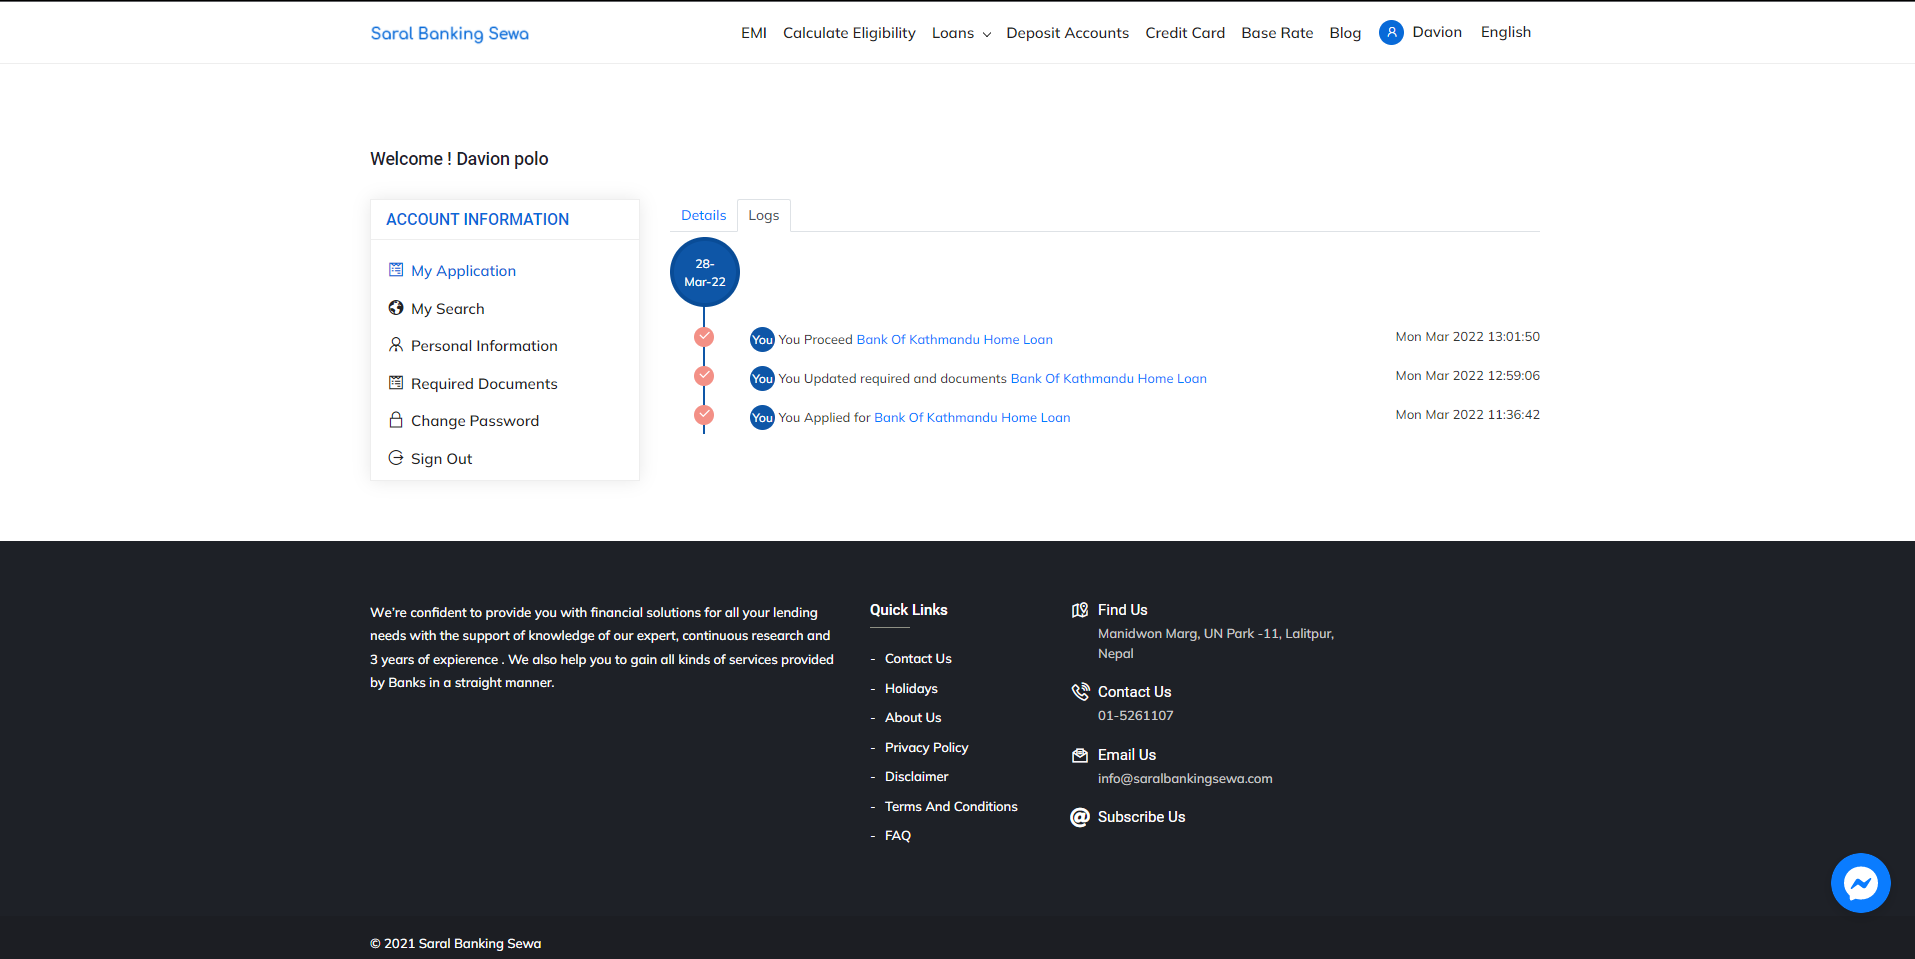1915x959 pixels.
Task: Click the padlock icon for Change Password
Action: point(396,420)
